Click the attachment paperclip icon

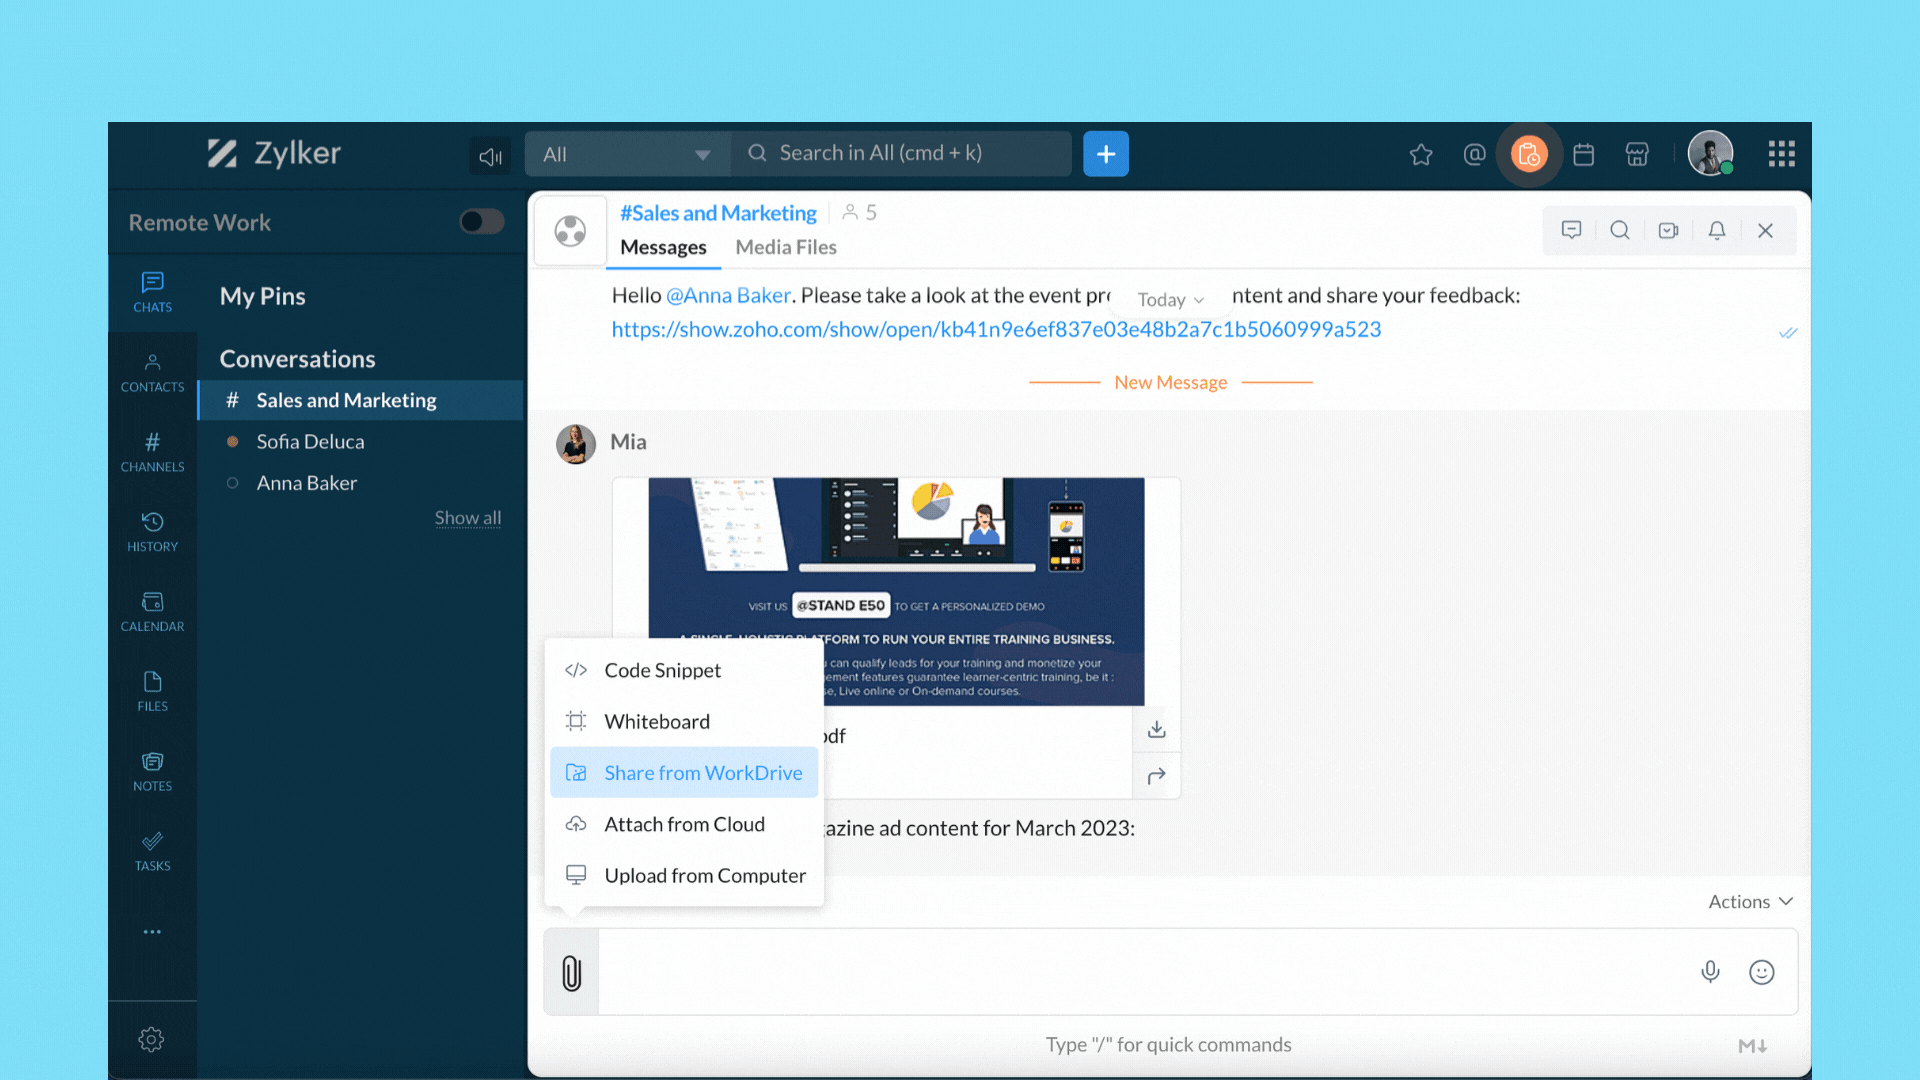(571, 972)
